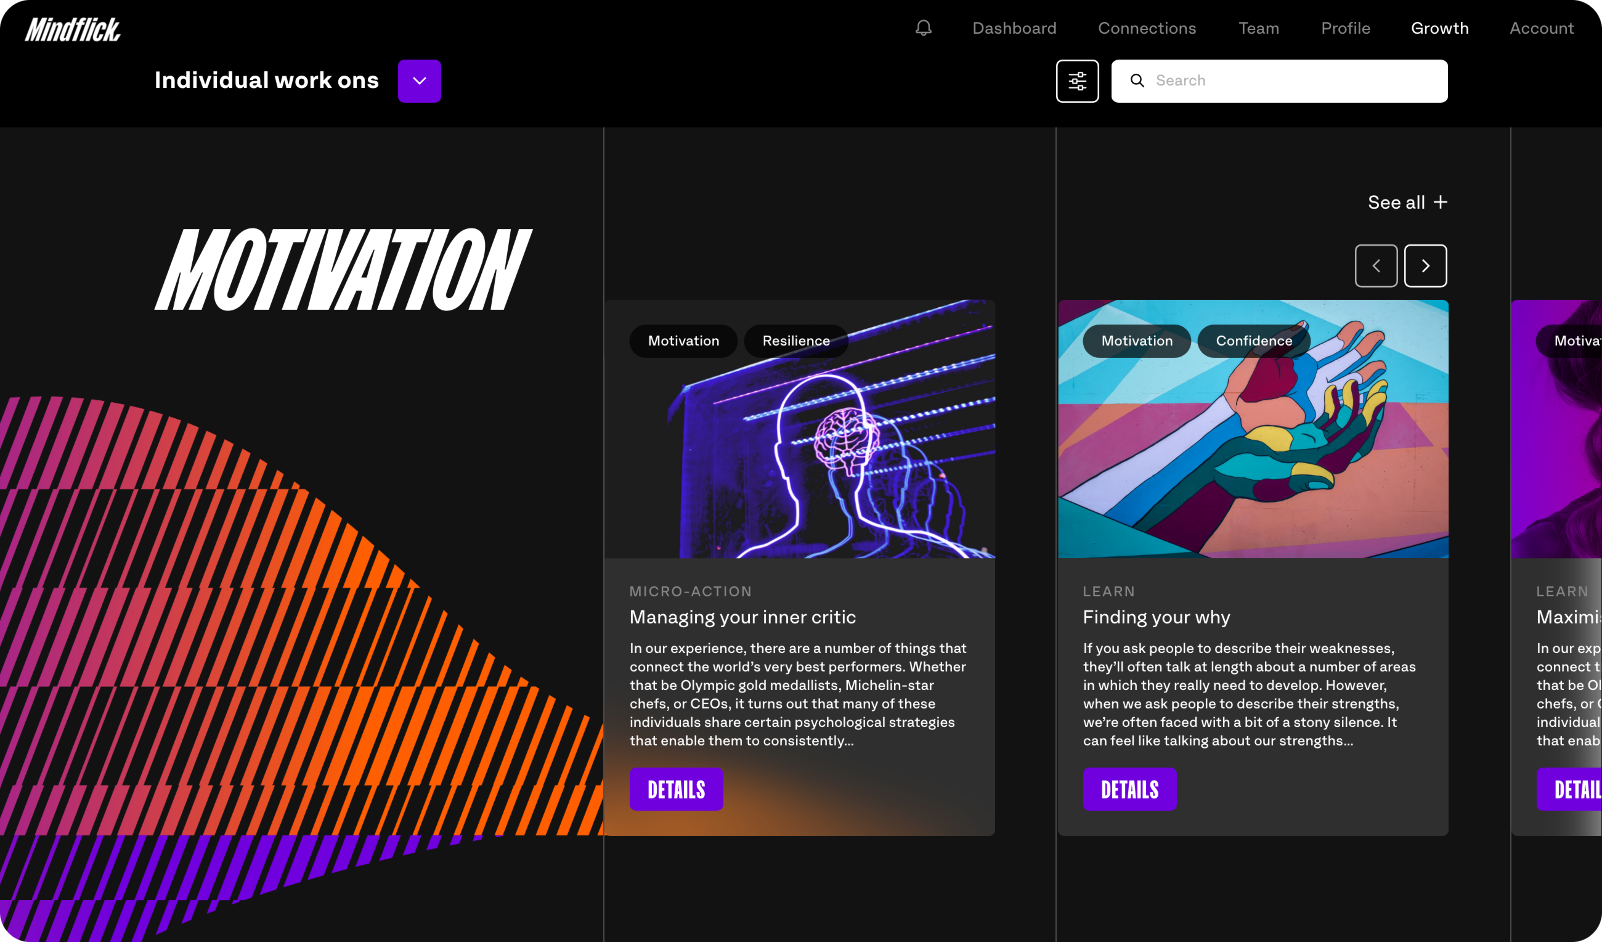
Task: Select the Growth nav item
Action: pos(1439,28)
